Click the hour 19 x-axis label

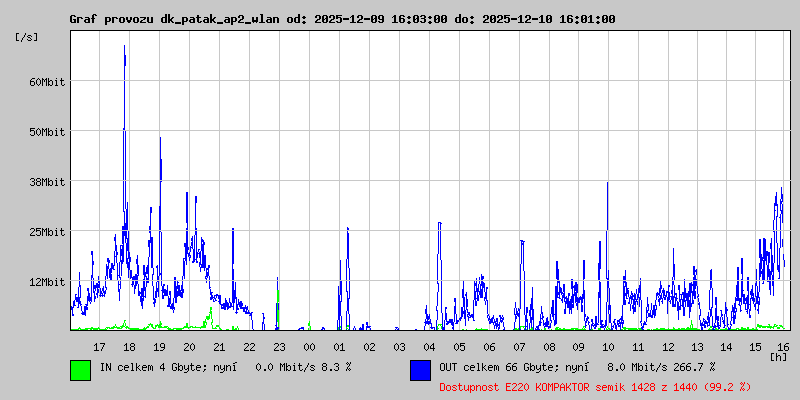click(159, 347)
